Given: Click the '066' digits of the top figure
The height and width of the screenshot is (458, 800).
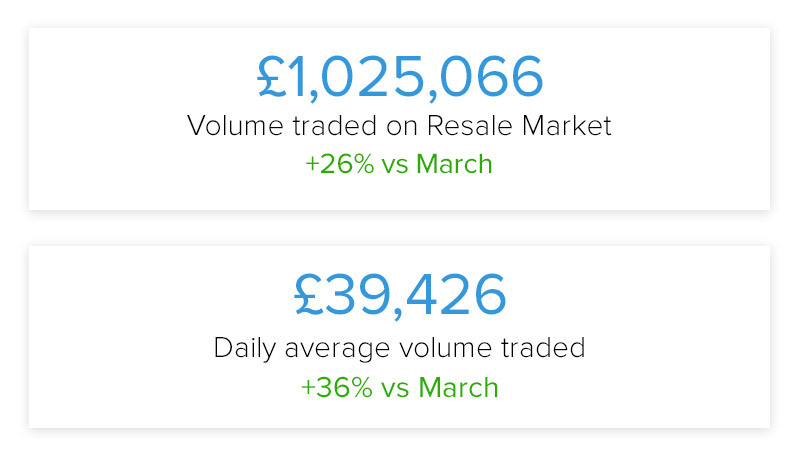Looking at the screenshot, I should pos(491,77).
